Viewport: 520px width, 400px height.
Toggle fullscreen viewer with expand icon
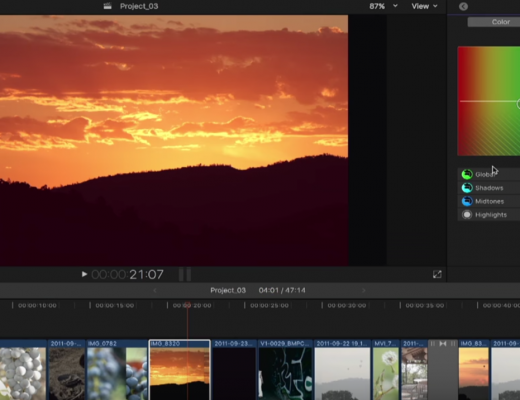tap(437, 274)
